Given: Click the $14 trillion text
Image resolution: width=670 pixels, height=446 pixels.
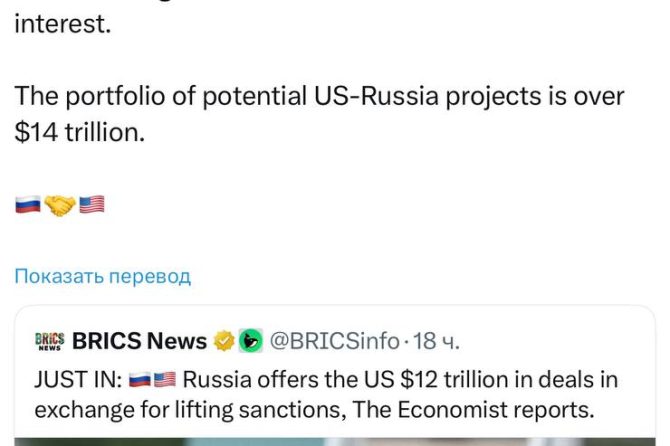Looking at the screenshot, I should click(80, 131).
